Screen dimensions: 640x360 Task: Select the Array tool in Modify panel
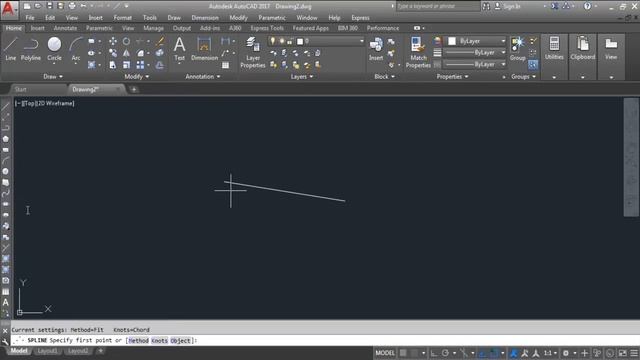pos(140,65)
